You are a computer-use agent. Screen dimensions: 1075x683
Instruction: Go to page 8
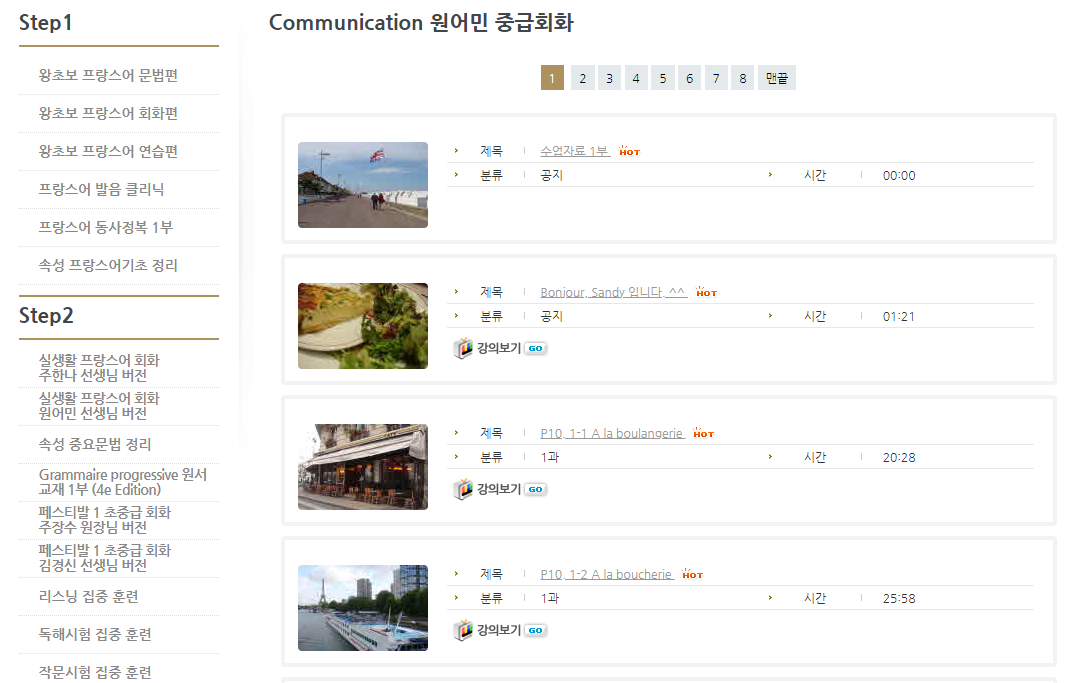tap(742, 78)
